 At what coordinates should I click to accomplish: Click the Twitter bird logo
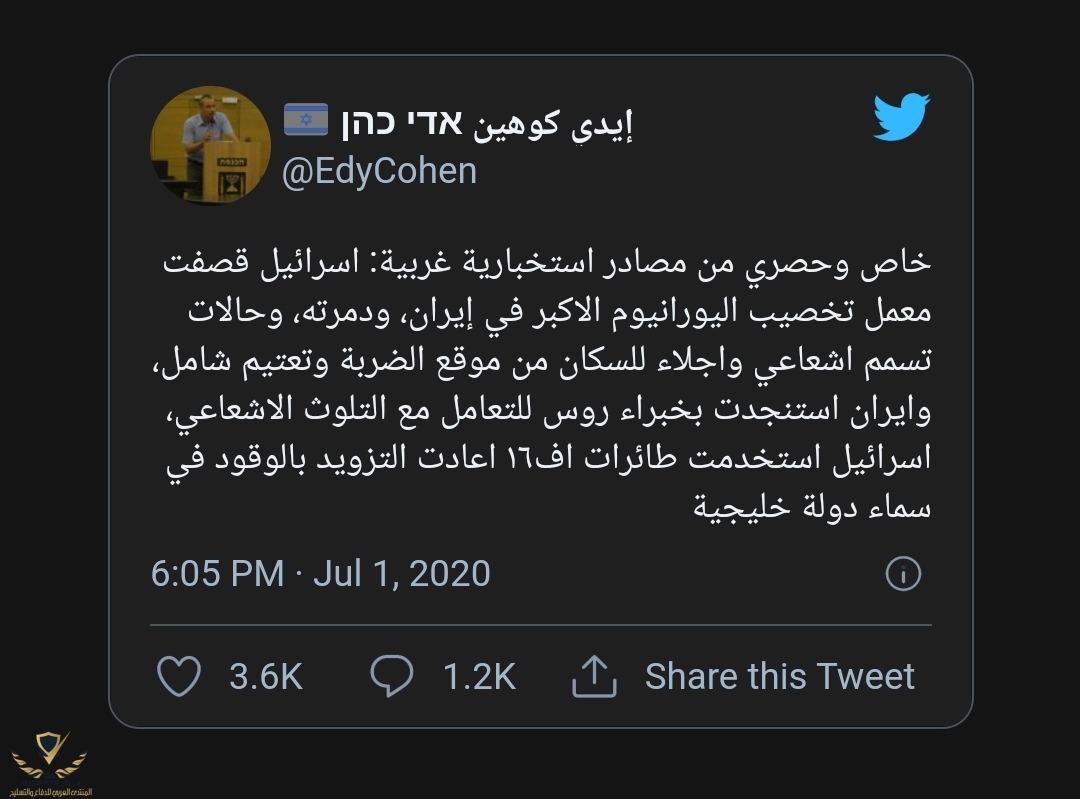(x=901, y=116)
